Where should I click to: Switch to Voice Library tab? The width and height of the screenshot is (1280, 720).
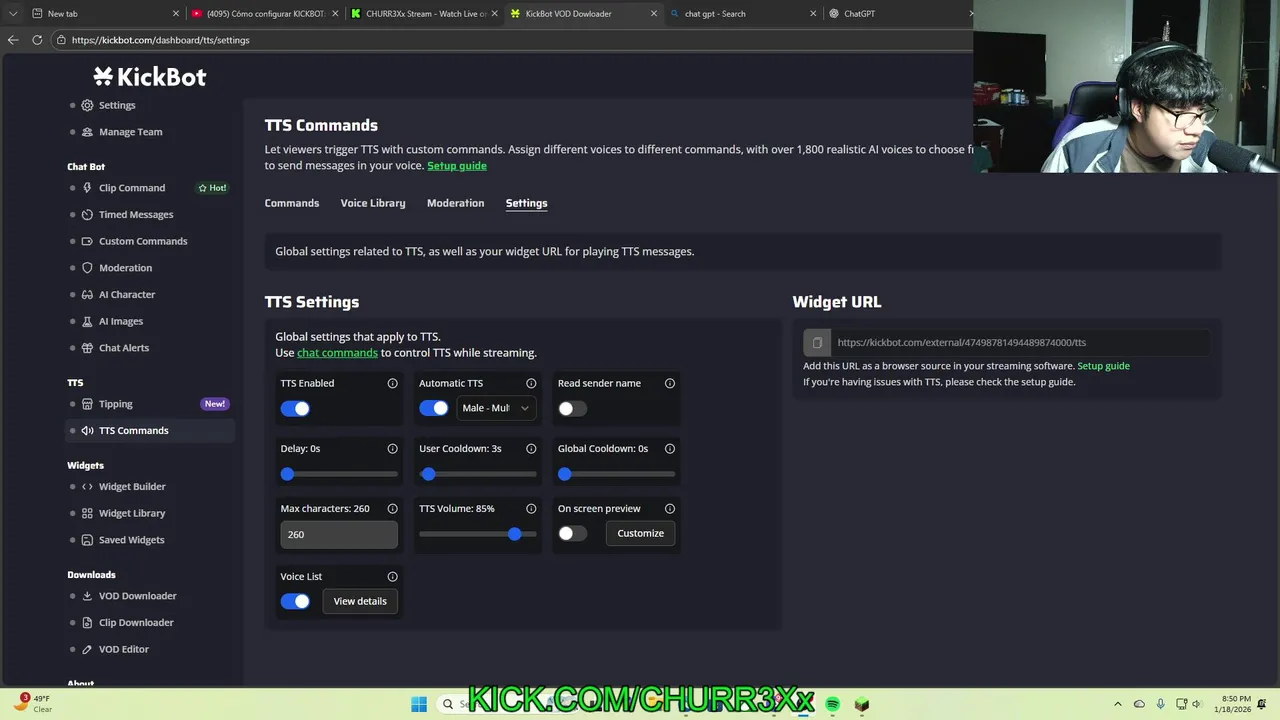[373, 203]
